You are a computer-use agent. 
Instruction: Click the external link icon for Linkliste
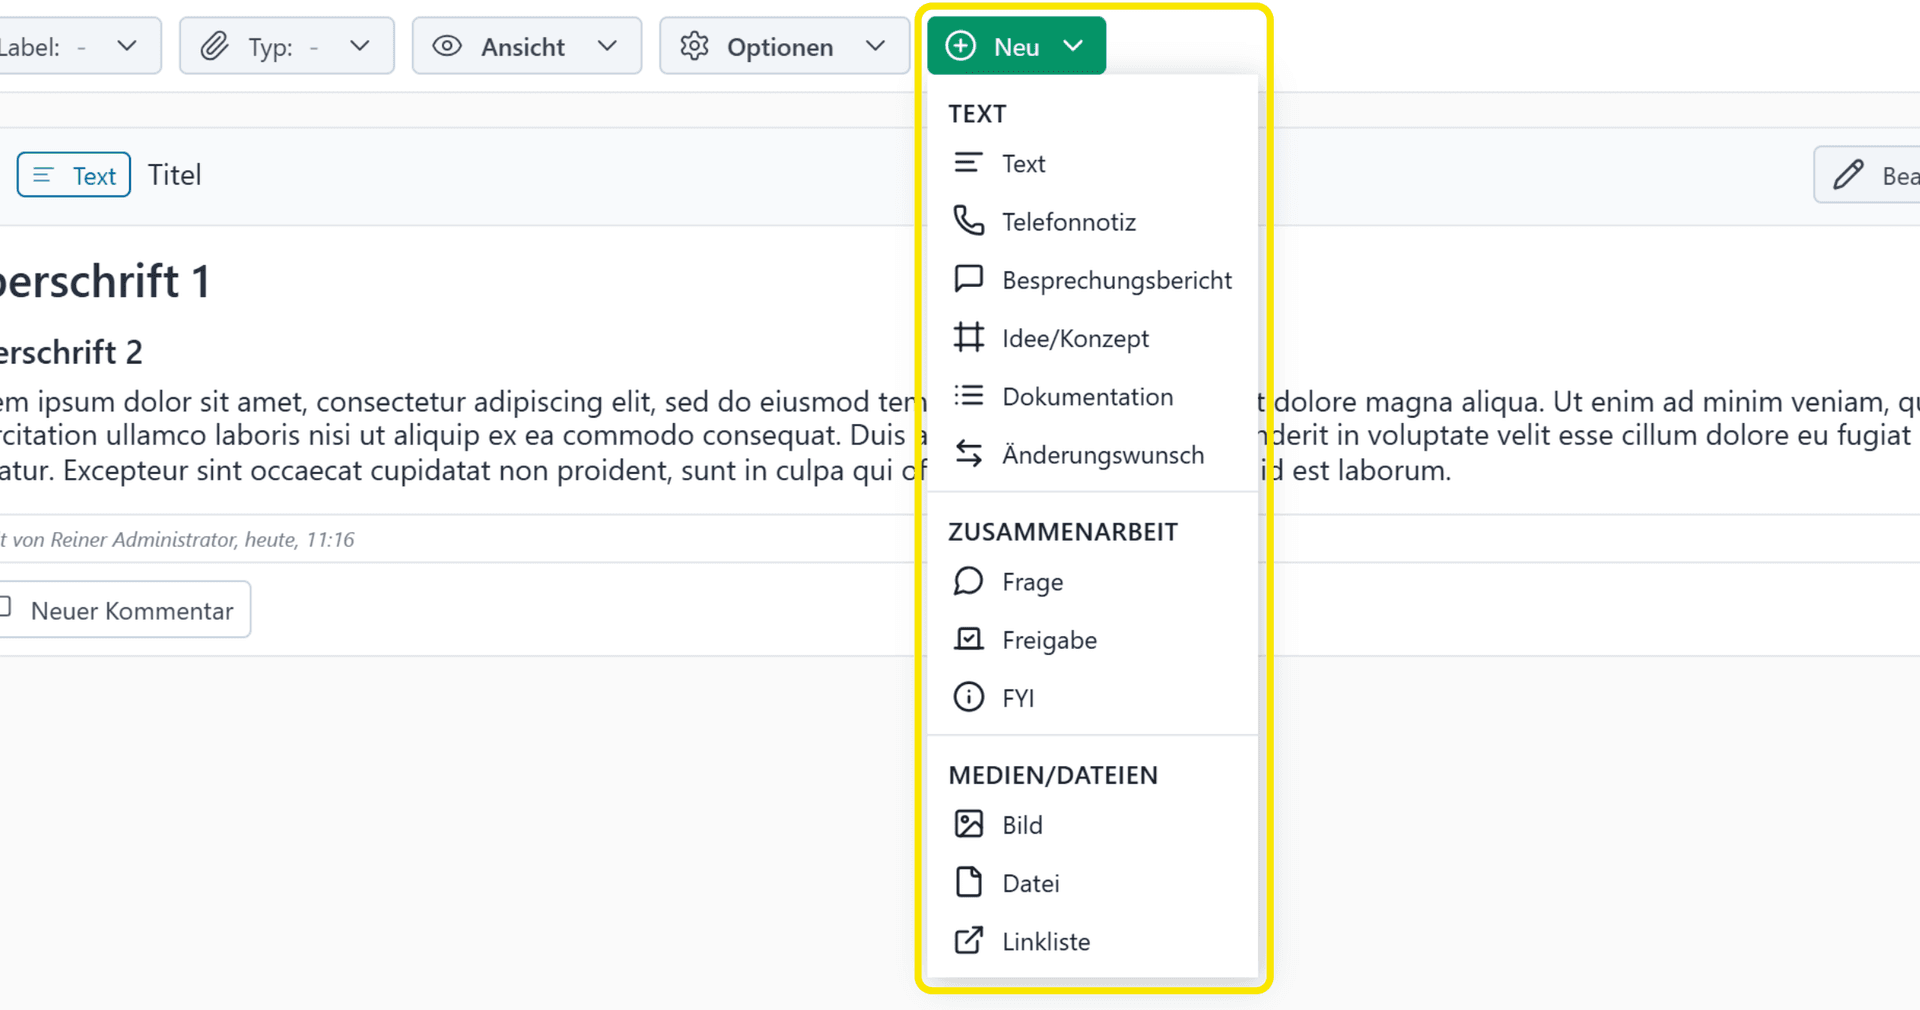point(968,941)
